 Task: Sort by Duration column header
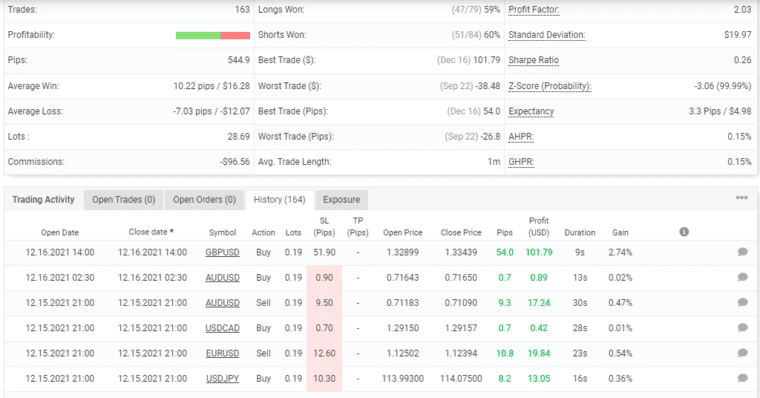coord(580,232)
